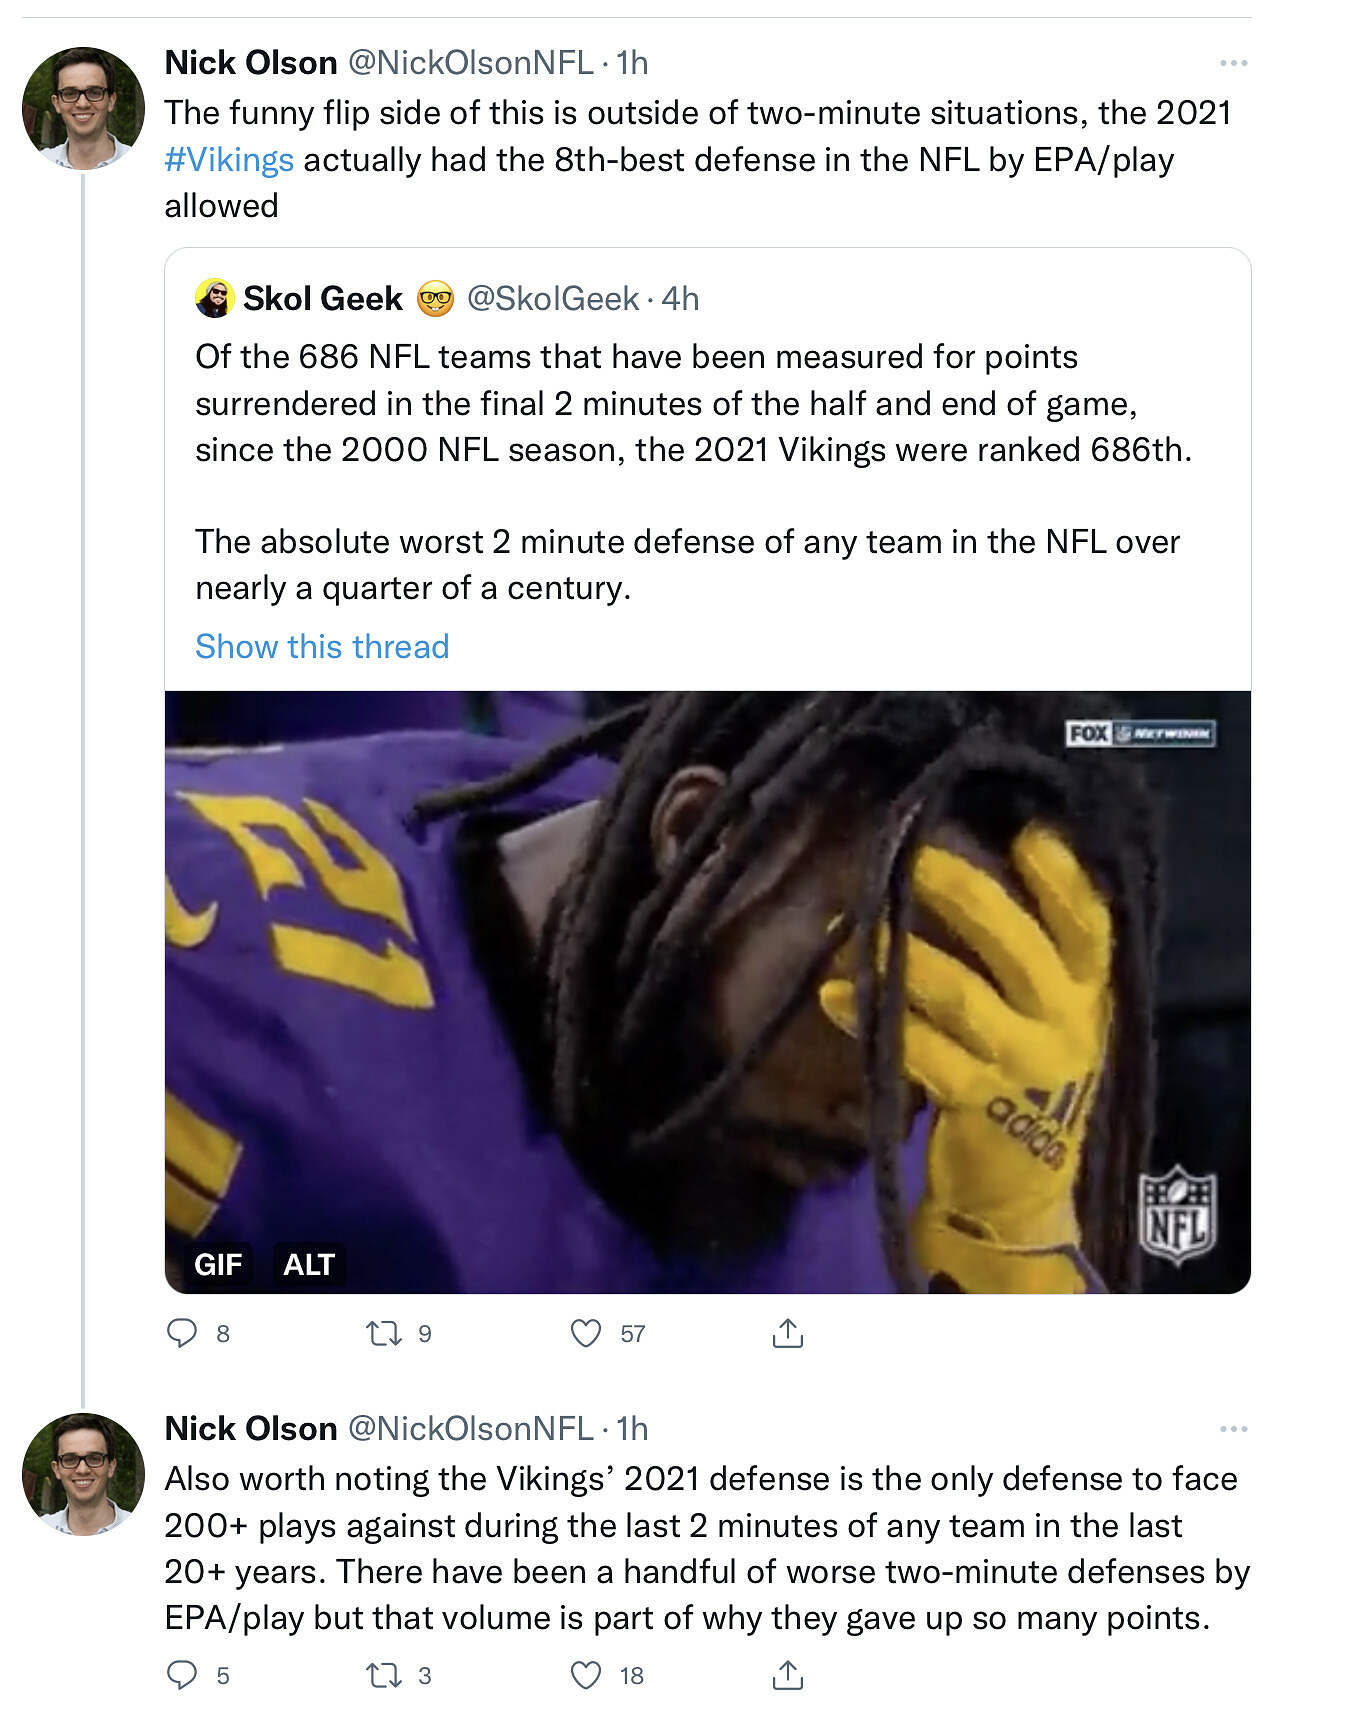Retweet the first tweet with 9 retweets

[384, 1333]
